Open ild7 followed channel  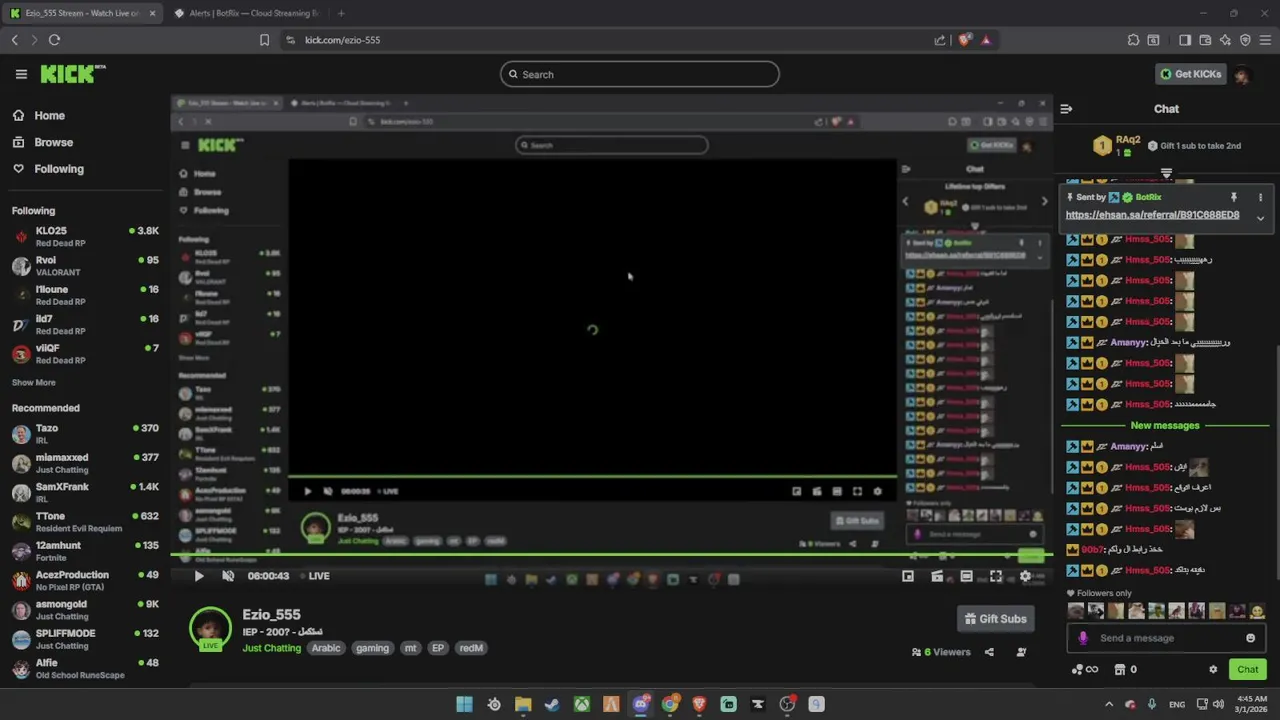85,324
